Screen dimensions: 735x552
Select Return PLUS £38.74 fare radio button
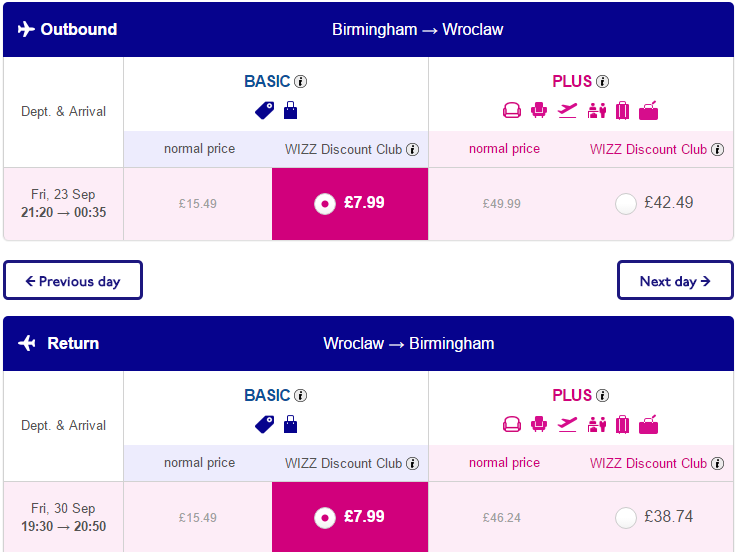click(626, 518)
